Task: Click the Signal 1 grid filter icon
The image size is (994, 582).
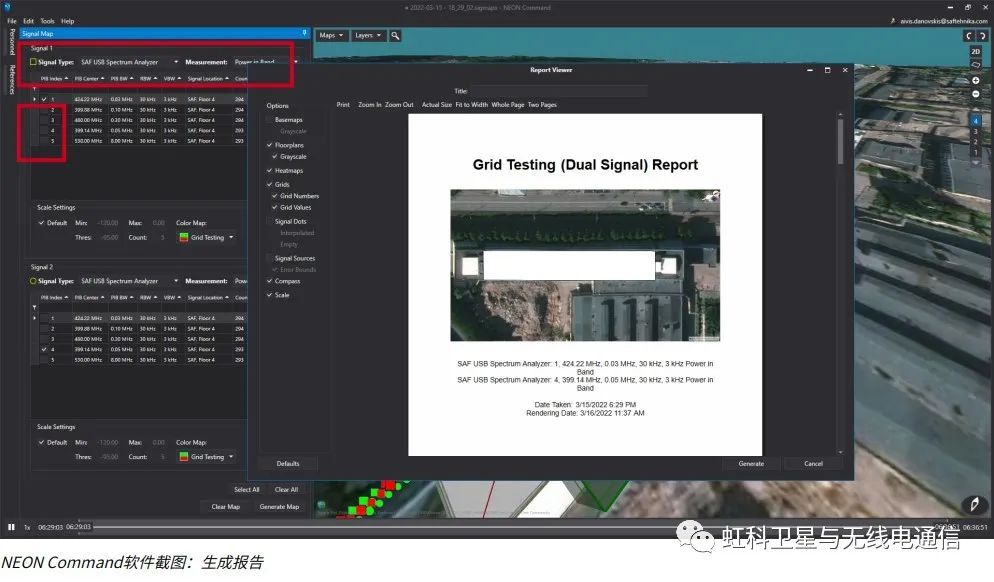Action: click(34, 88)
